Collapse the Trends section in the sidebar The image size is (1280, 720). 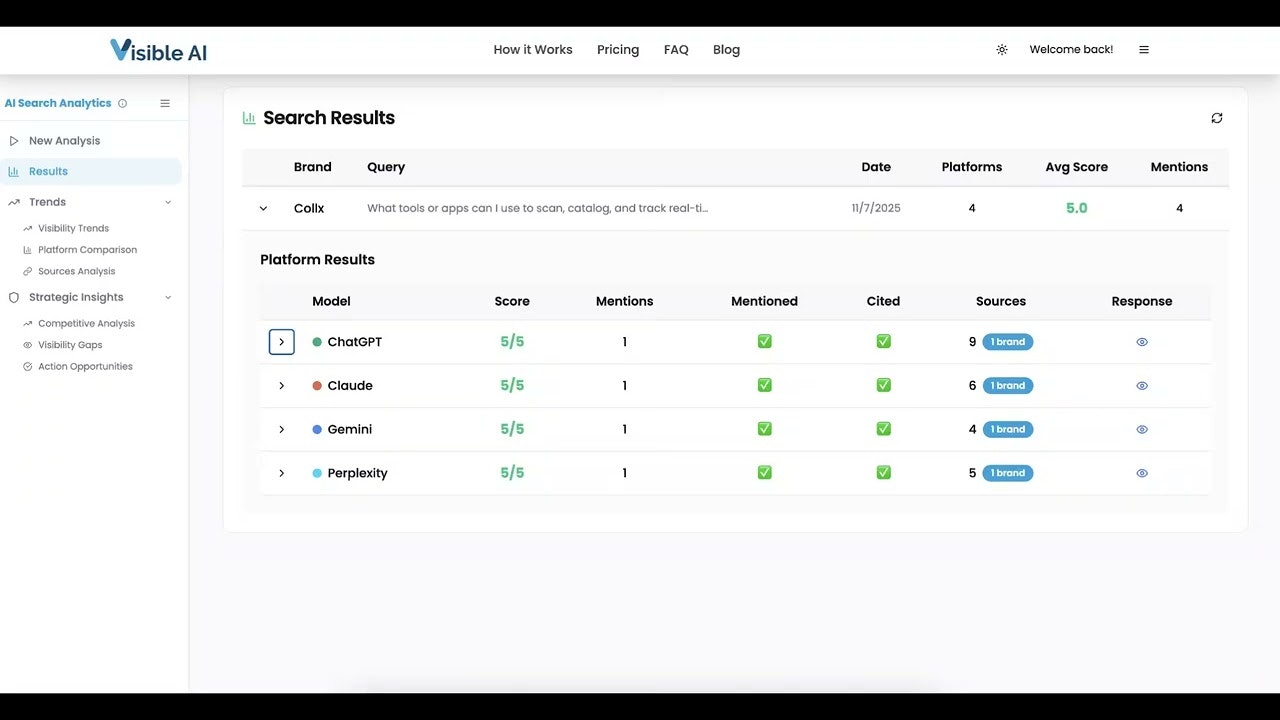point(167,202)
